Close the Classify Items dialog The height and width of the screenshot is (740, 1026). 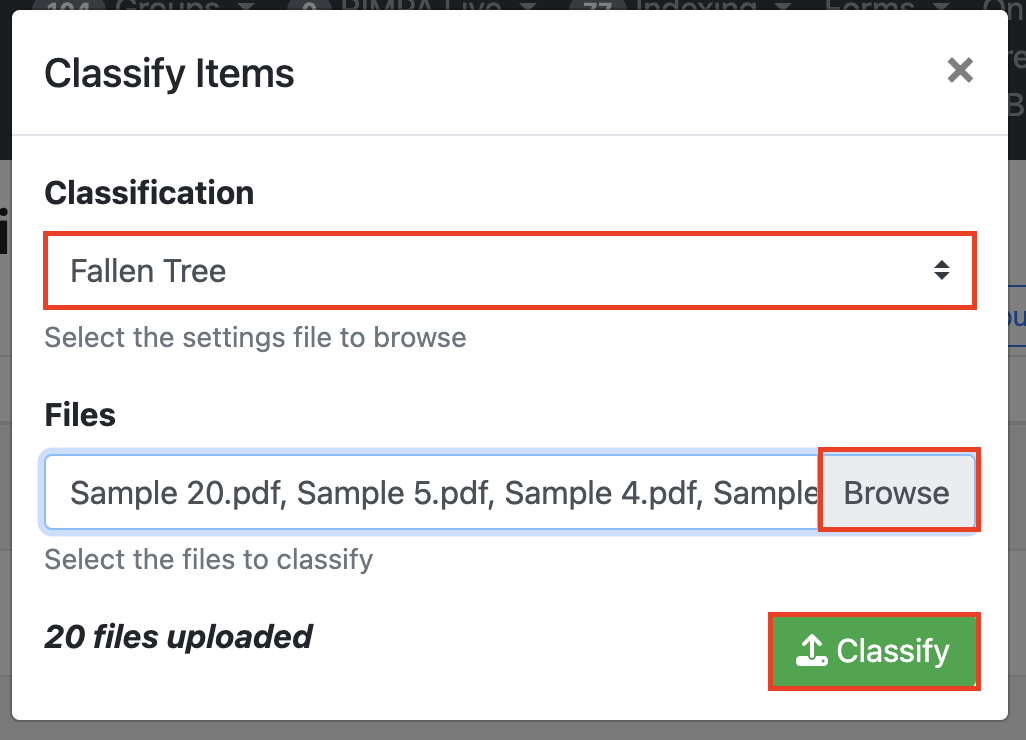(x=960, y=71)
